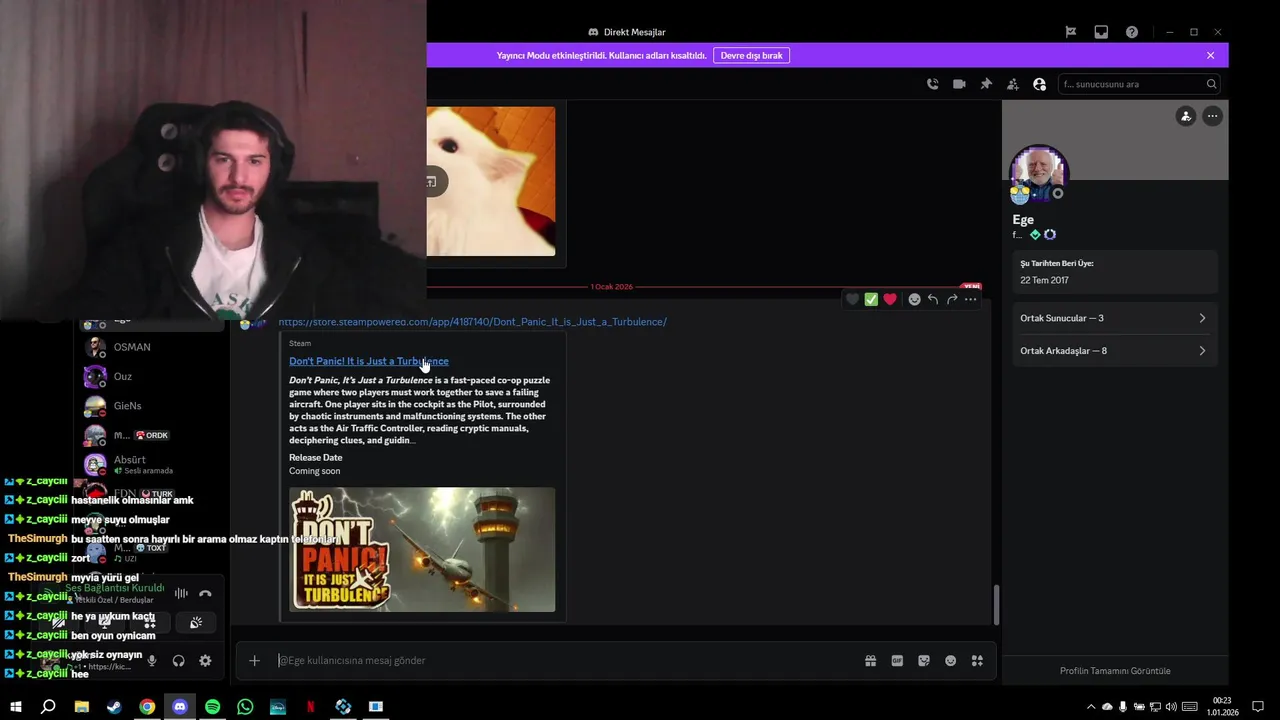Open Discord user settings gear

click(x=205, y=660)
